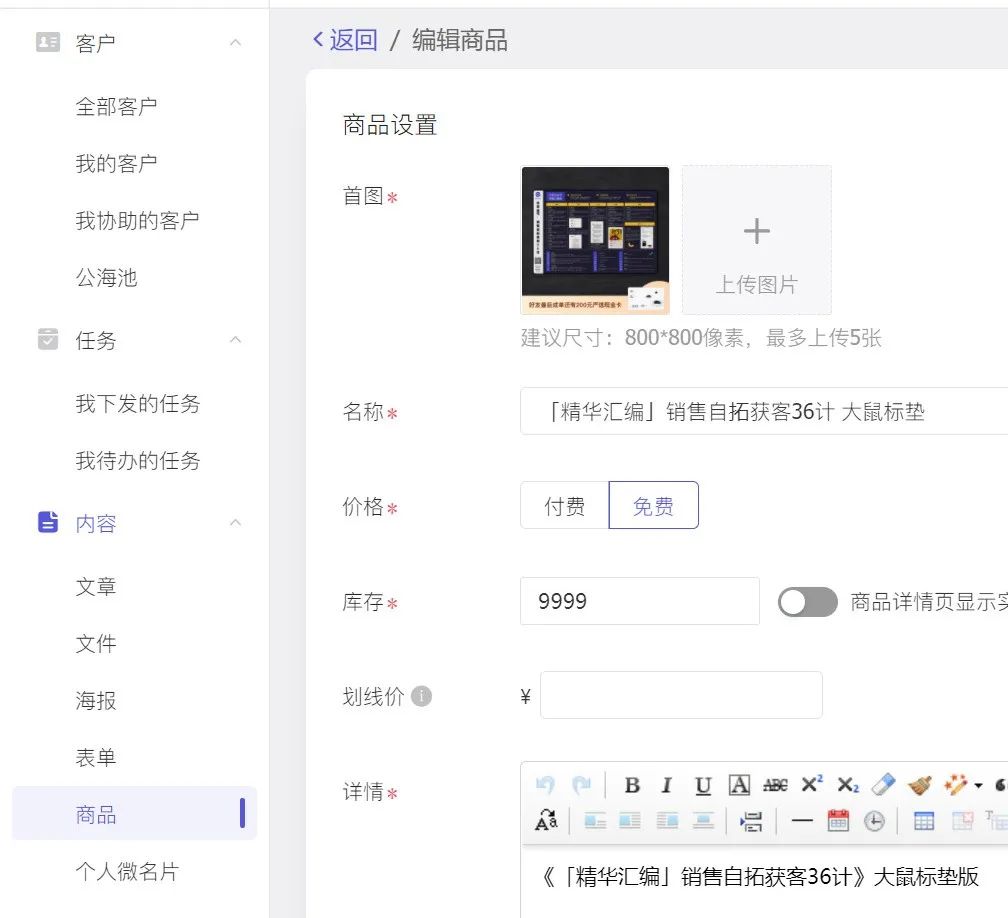Insert current time via the clock icon

(874, 822)
